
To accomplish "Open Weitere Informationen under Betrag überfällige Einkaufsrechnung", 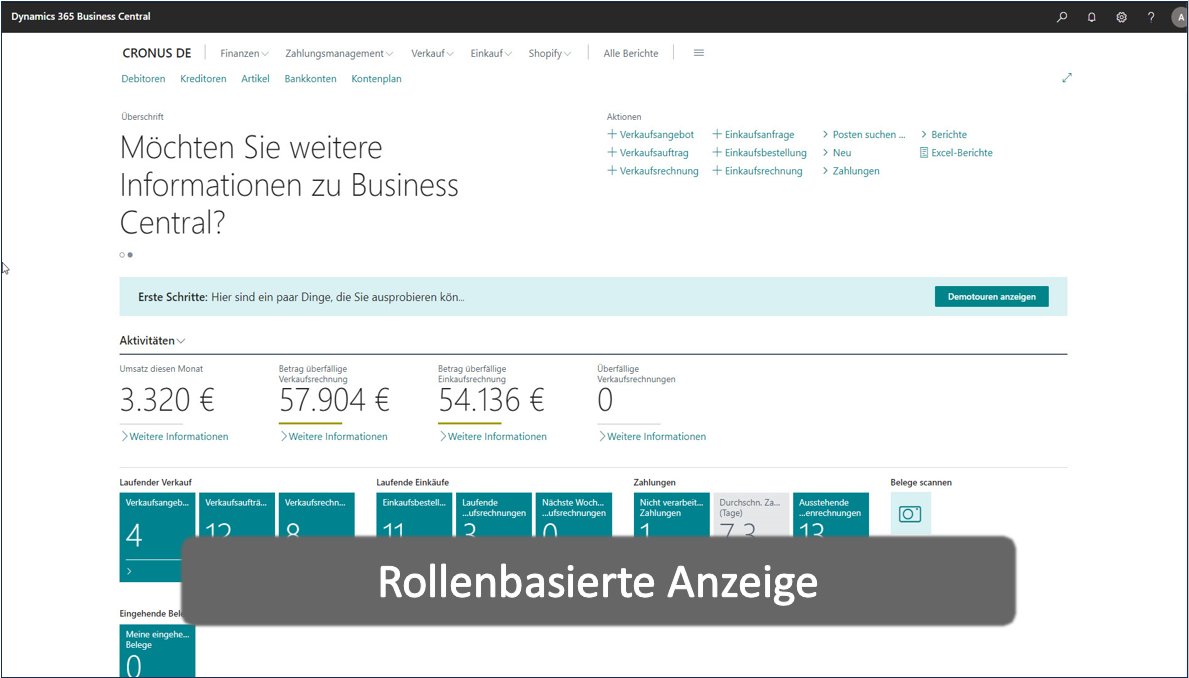I will (493, 436).
